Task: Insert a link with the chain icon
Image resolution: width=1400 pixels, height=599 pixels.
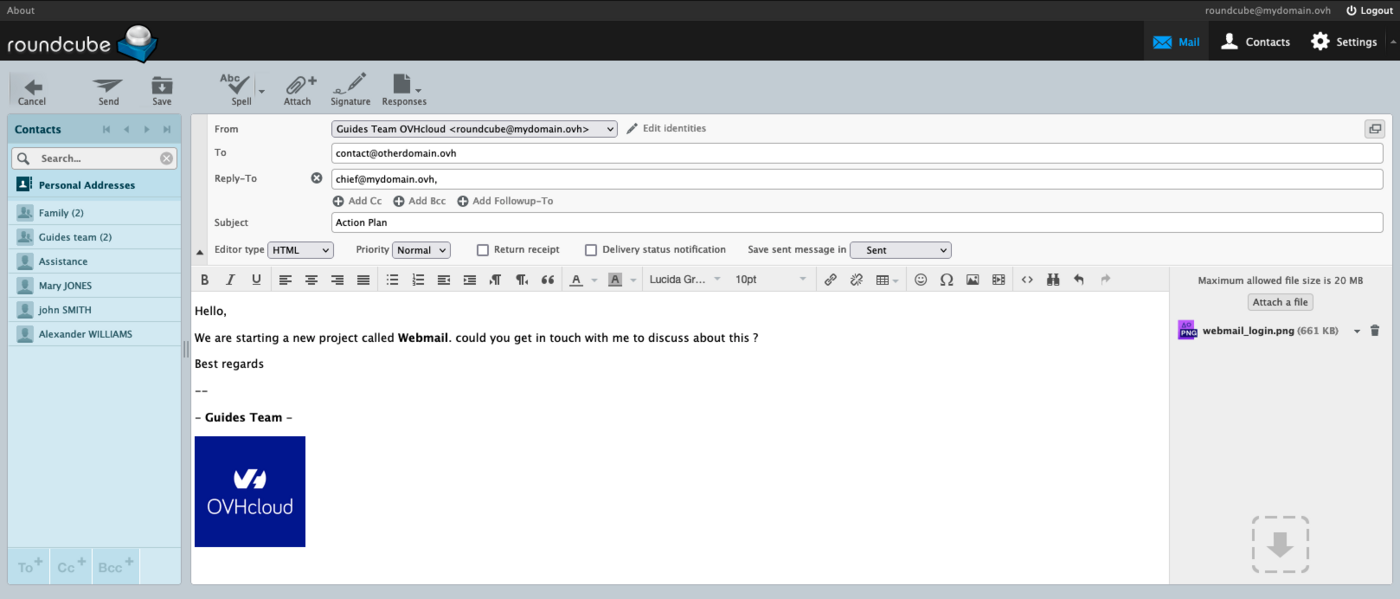Action: tap(830, 280)
